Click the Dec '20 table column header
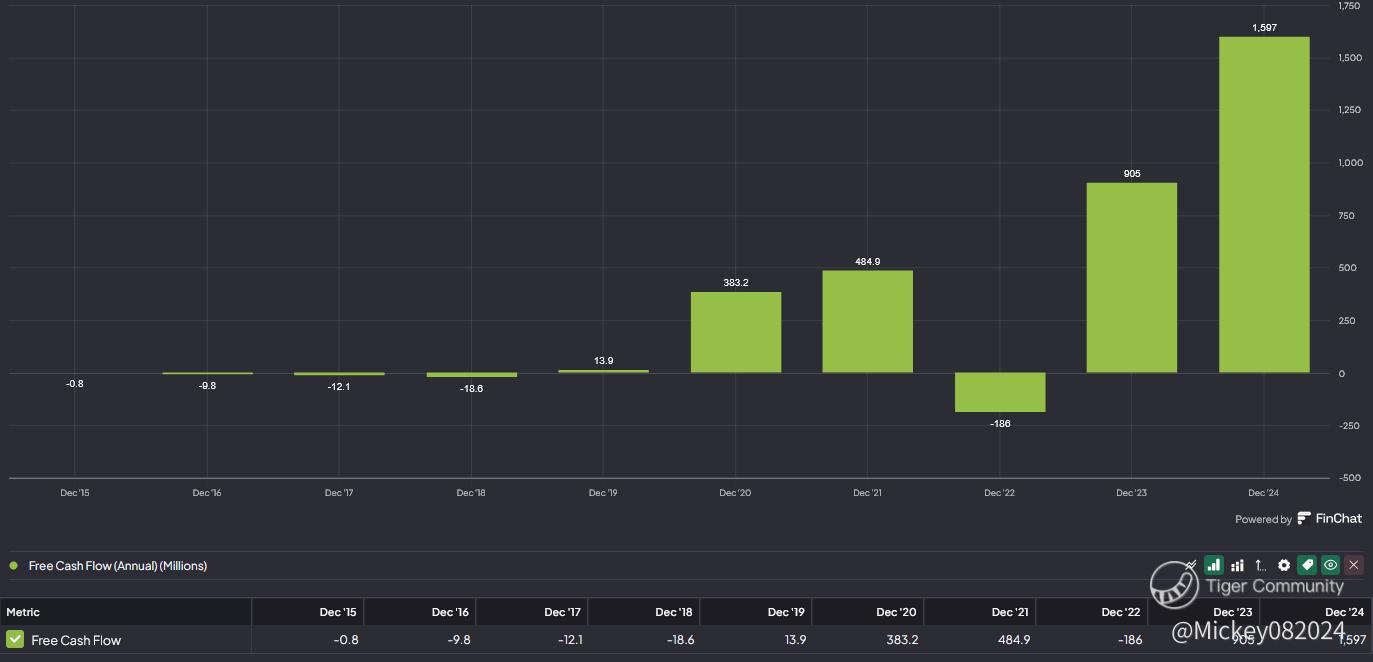 tap(896, 612)
